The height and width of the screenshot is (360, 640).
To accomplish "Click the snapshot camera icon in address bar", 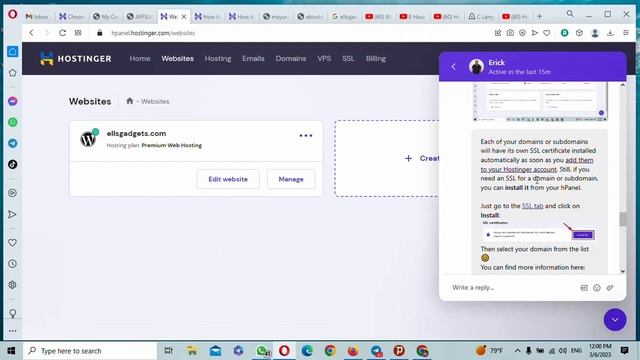I will pyautogui.click(x=510, y=33).
